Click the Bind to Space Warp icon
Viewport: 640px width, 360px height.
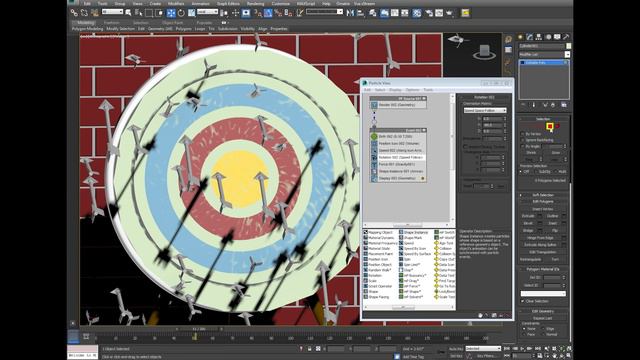(95, 13)
